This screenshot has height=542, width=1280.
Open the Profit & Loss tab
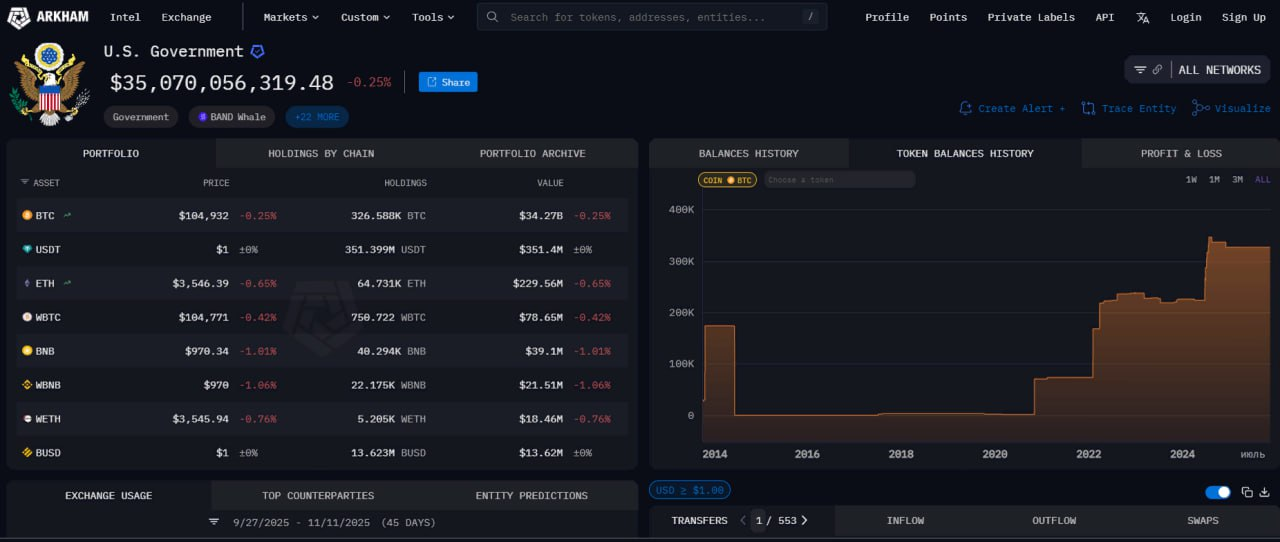pos(1180,153)
